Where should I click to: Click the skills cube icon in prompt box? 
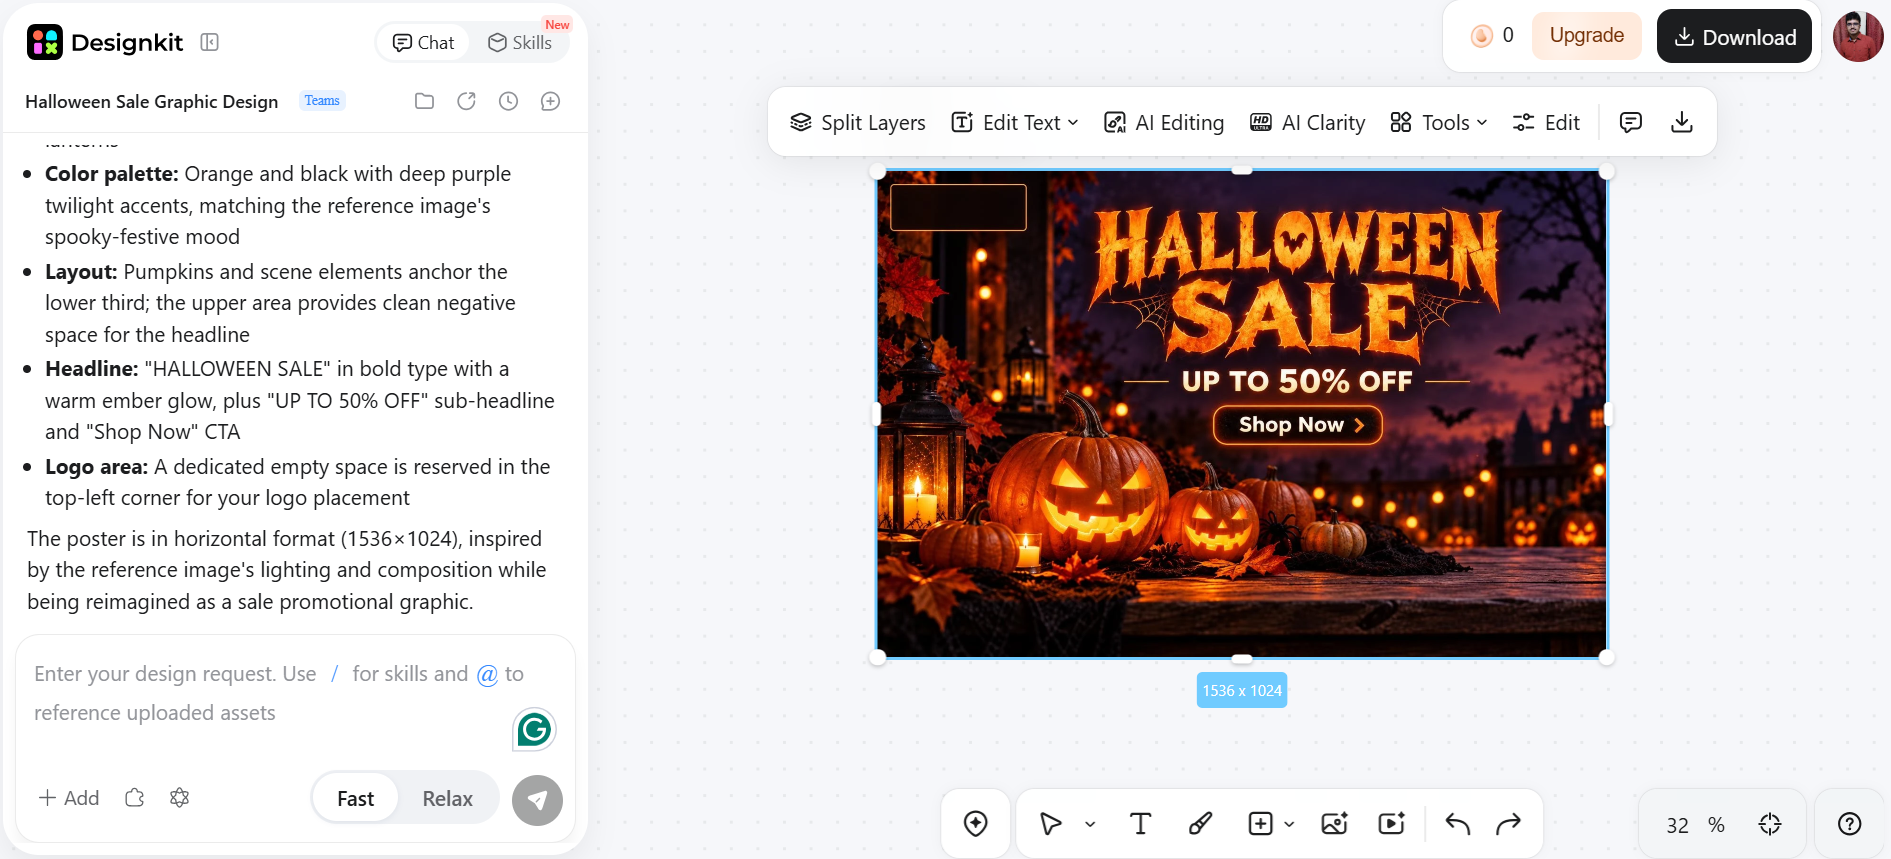[x=134, y=798]
